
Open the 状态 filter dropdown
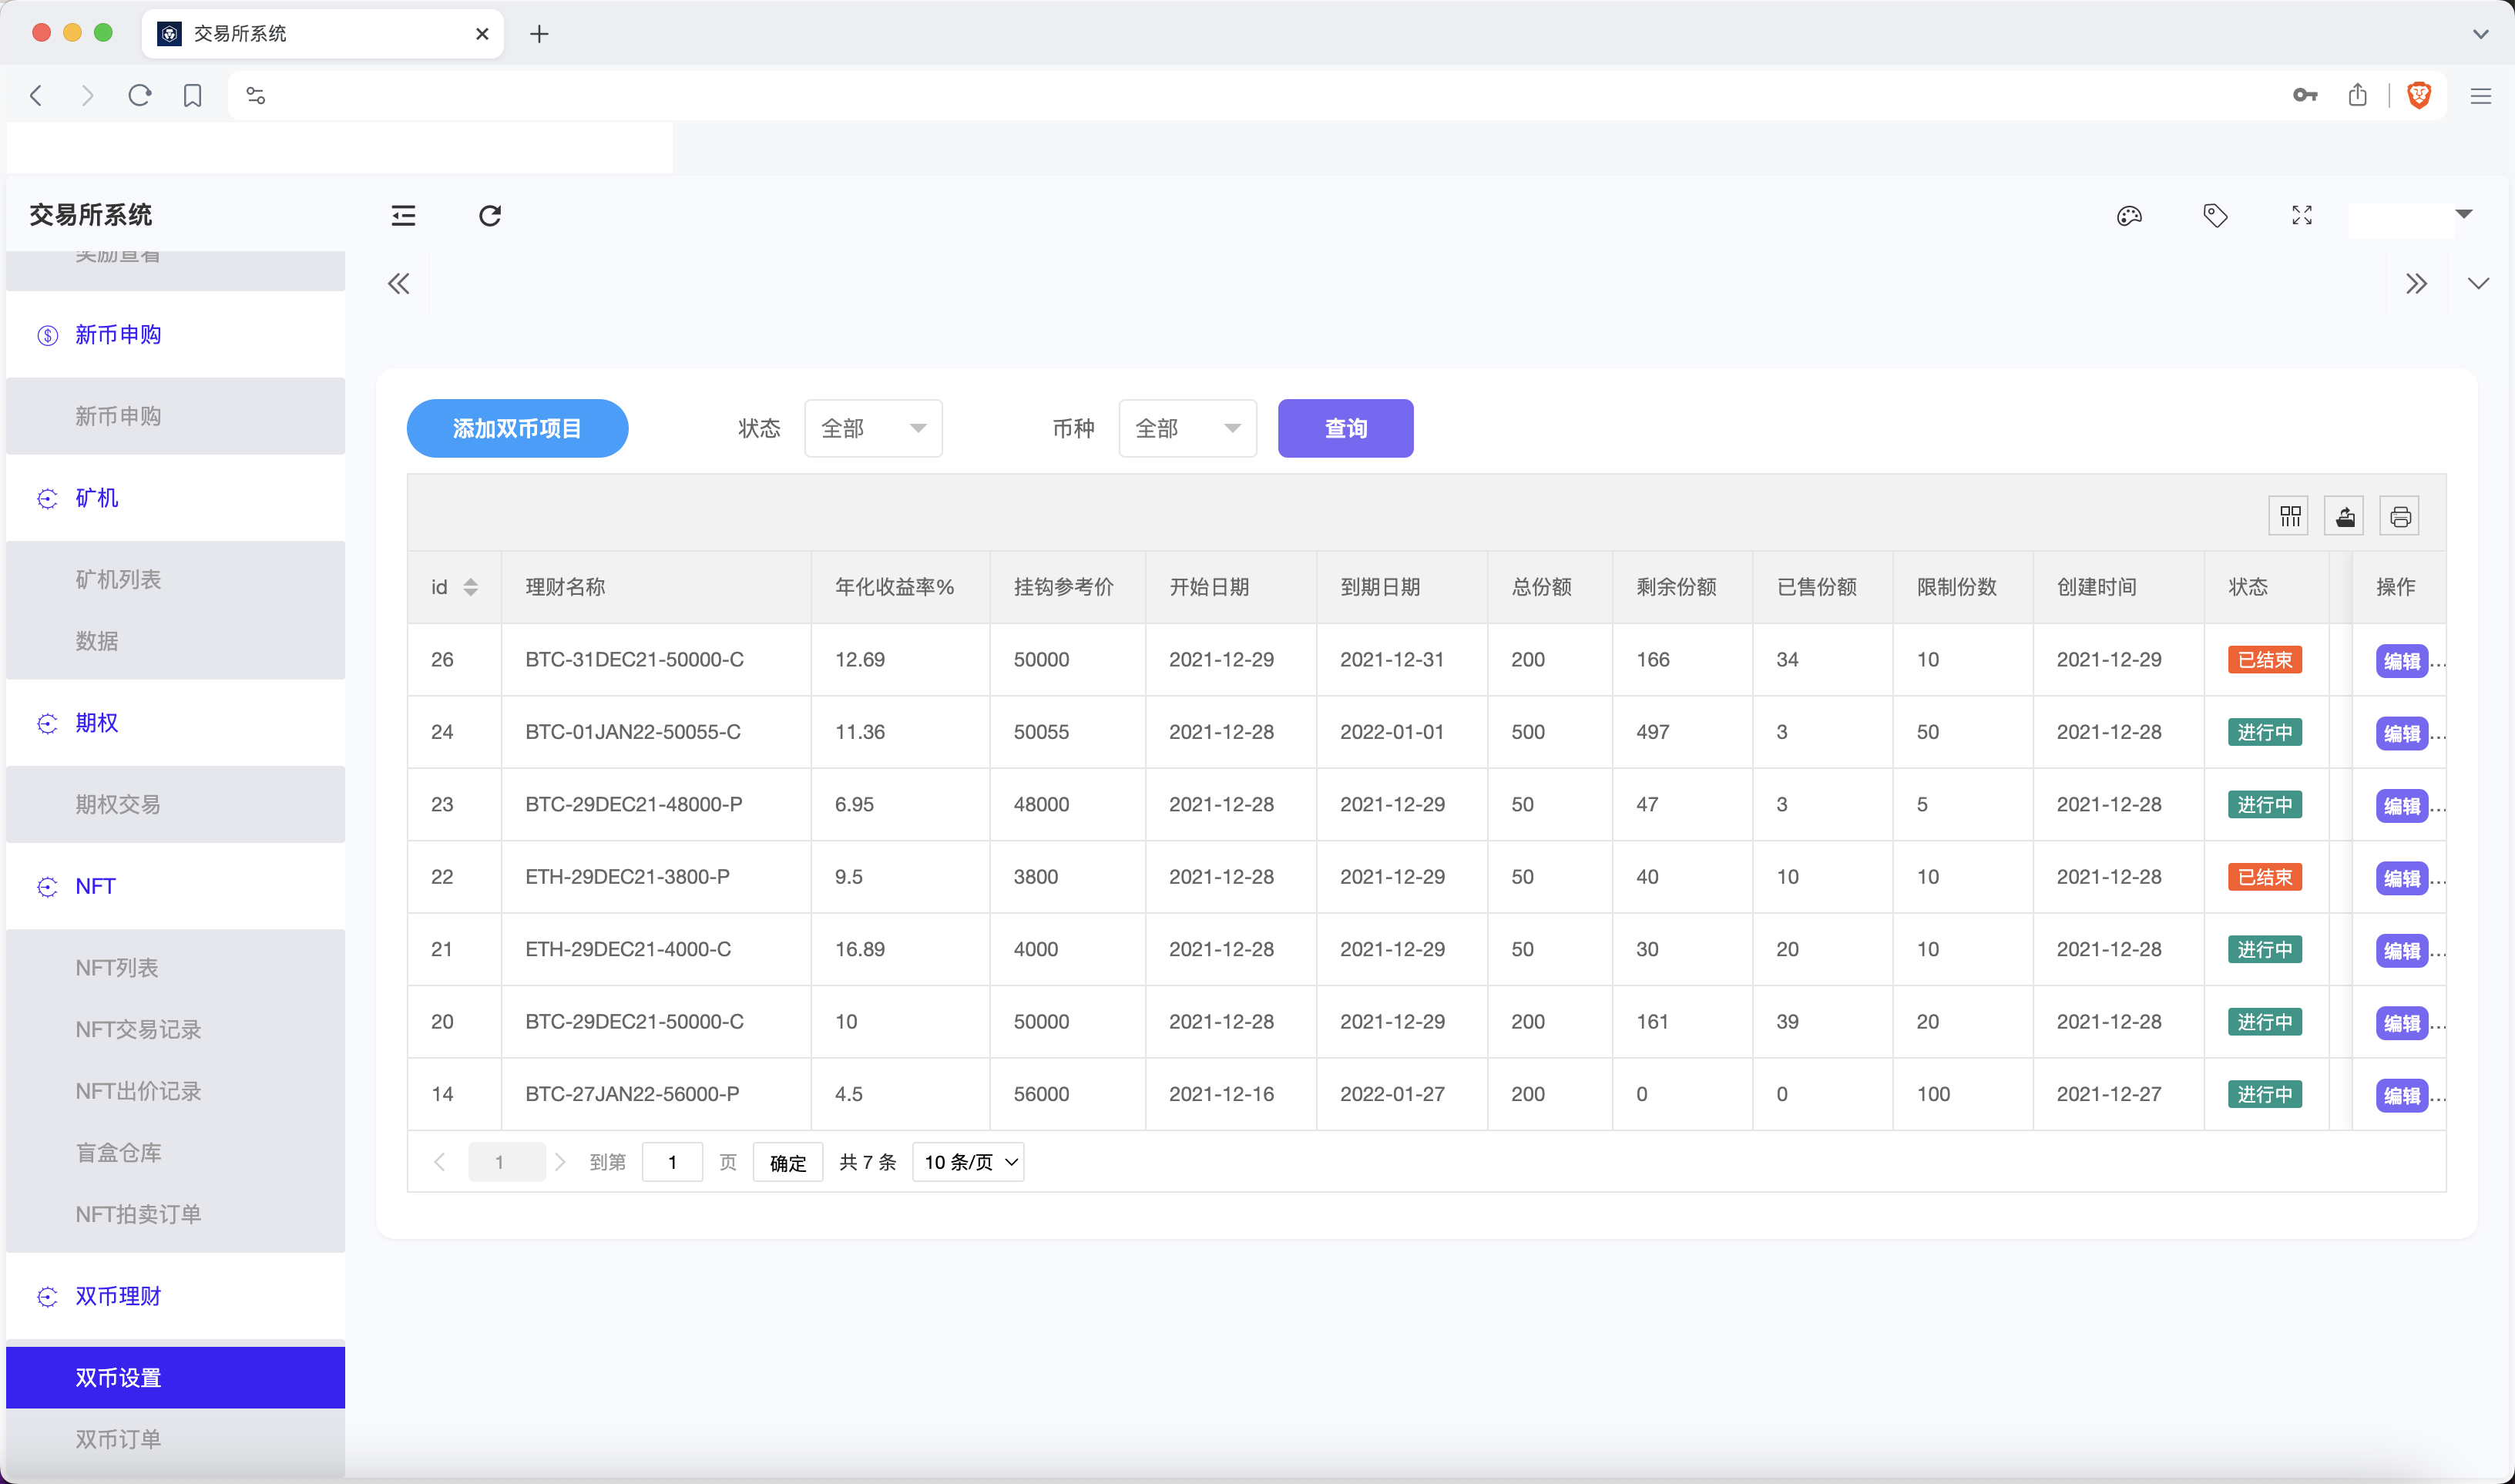tap(873, 428)
